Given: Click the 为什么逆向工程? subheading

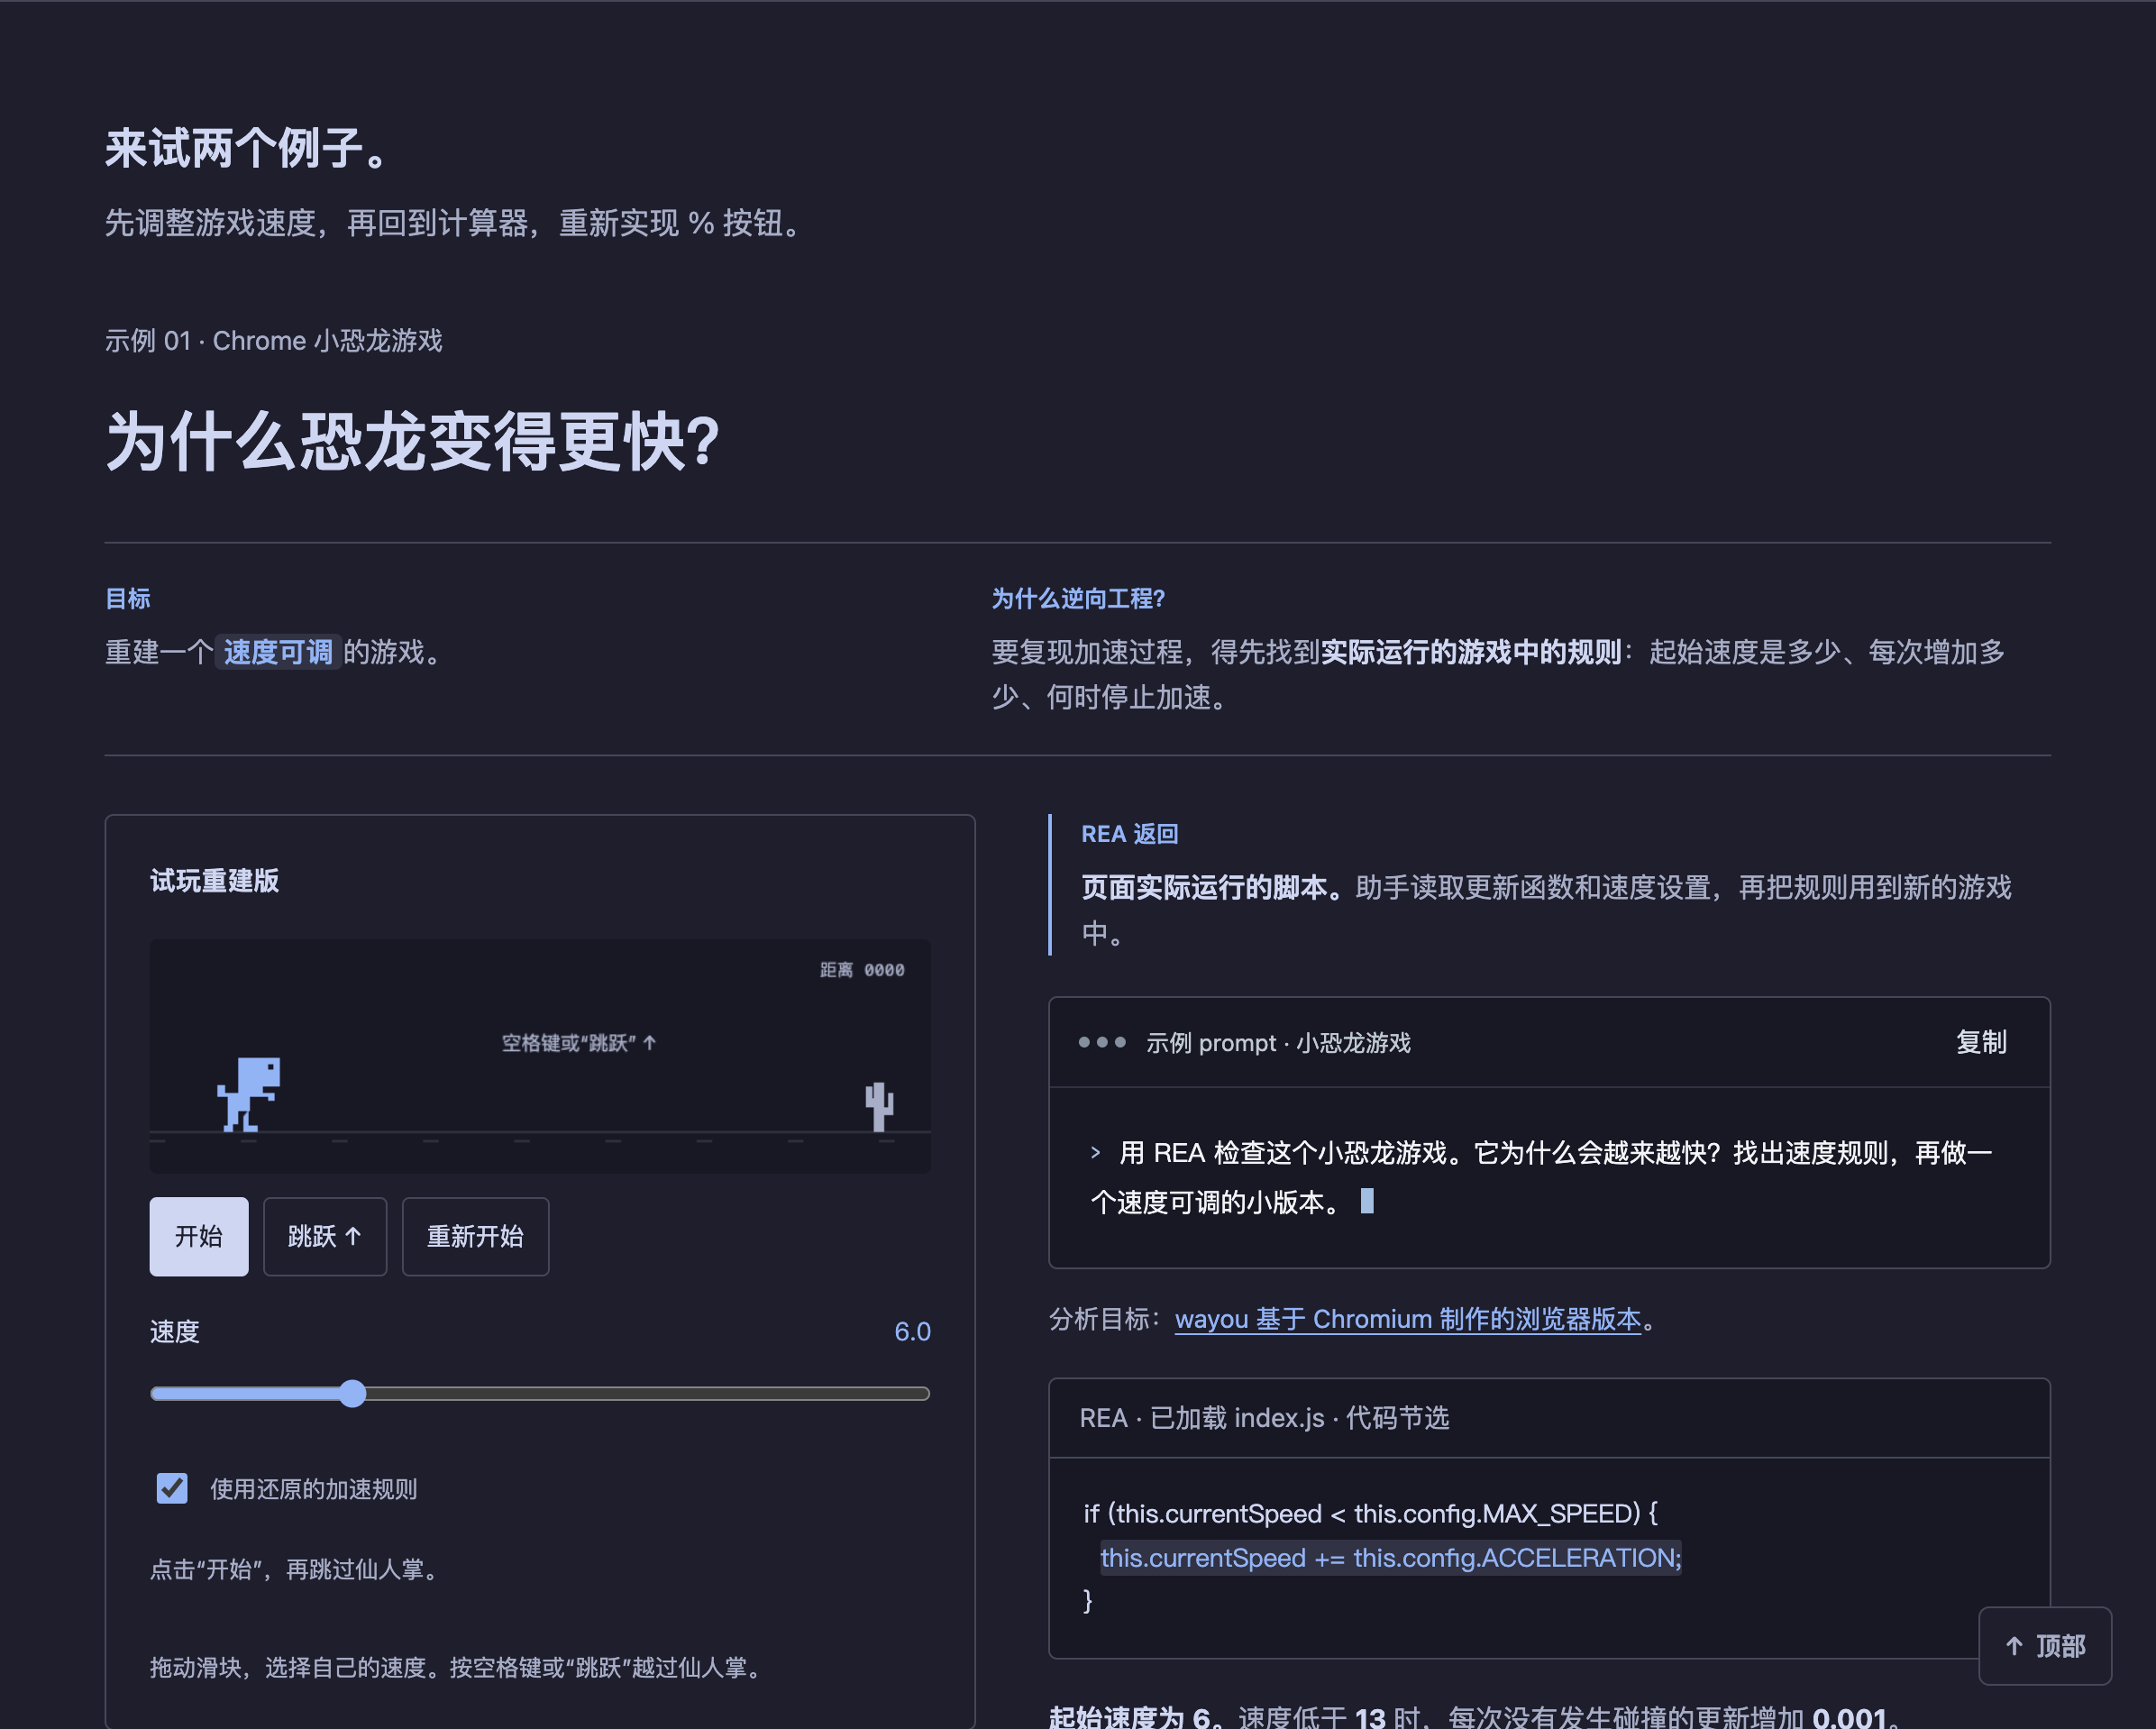Looking at the screenshot, I should pyautogui.click(x=1078, y=598).
